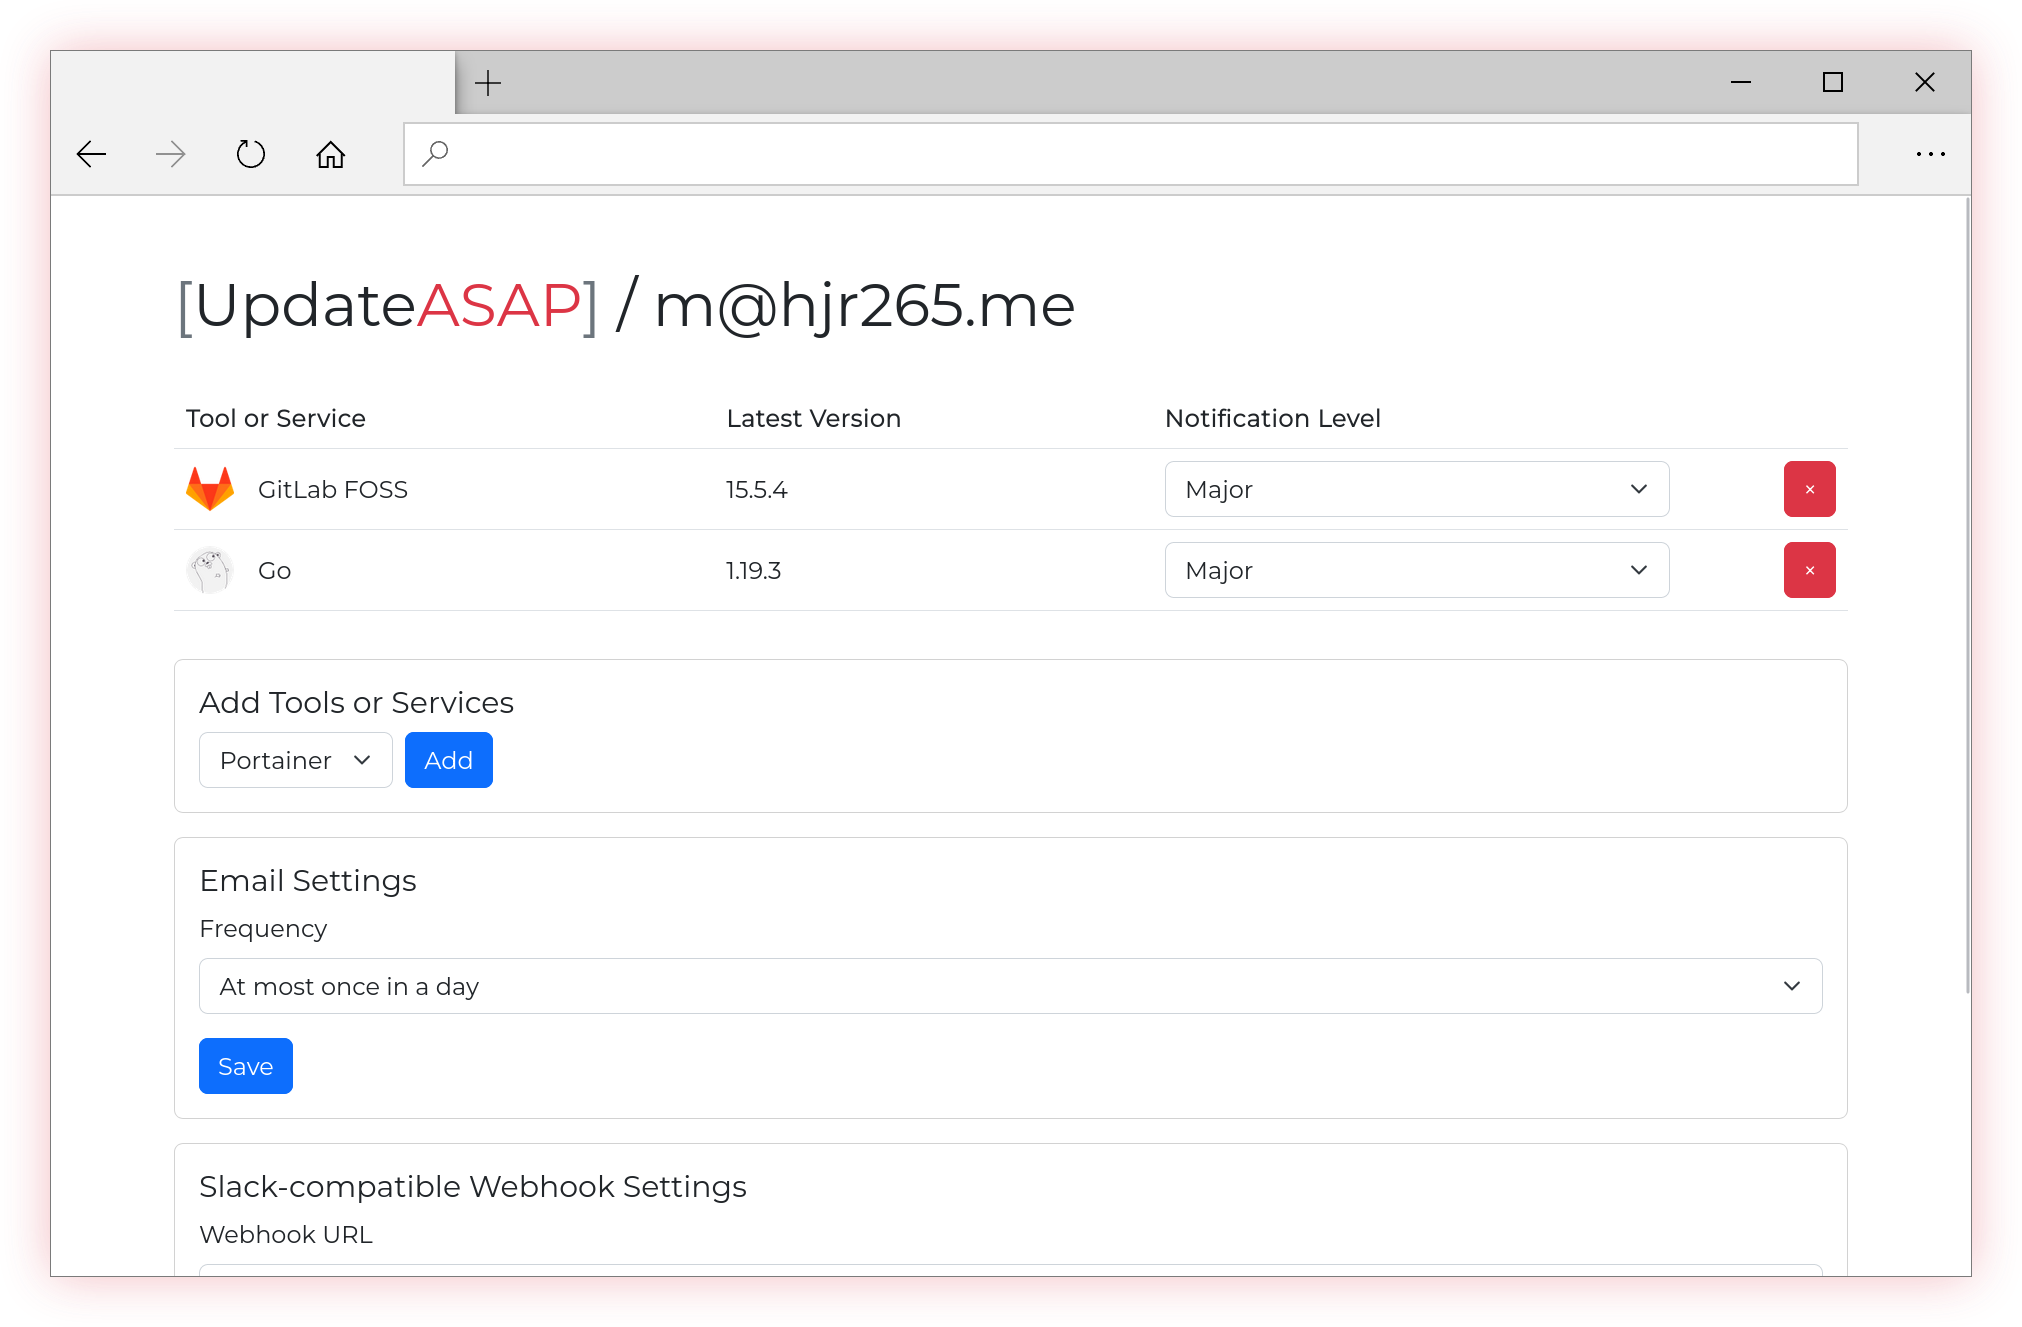Remove Go with red X button
The width and height of the screenshot is (2022, 1327).
point(1809,570)
